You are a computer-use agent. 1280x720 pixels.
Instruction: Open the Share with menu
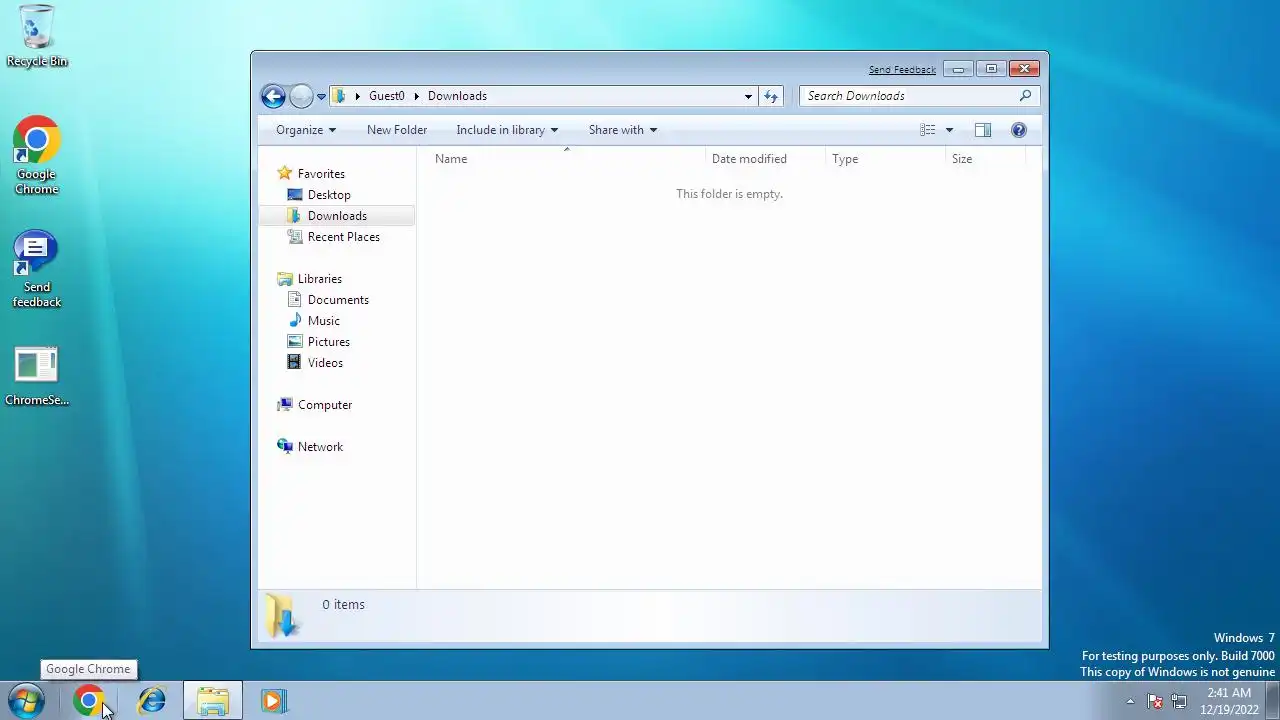click(x=623, y=130)
